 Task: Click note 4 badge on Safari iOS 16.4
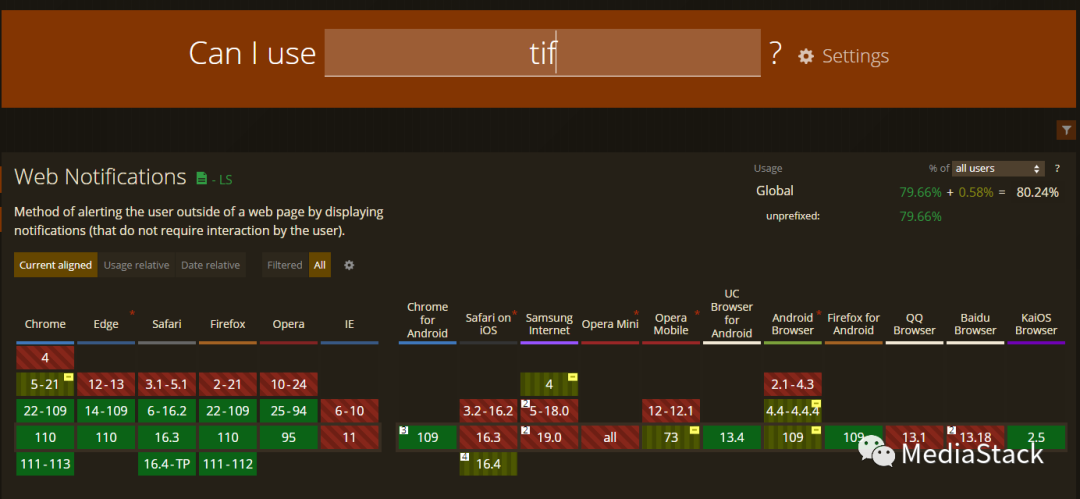[465, 457]
